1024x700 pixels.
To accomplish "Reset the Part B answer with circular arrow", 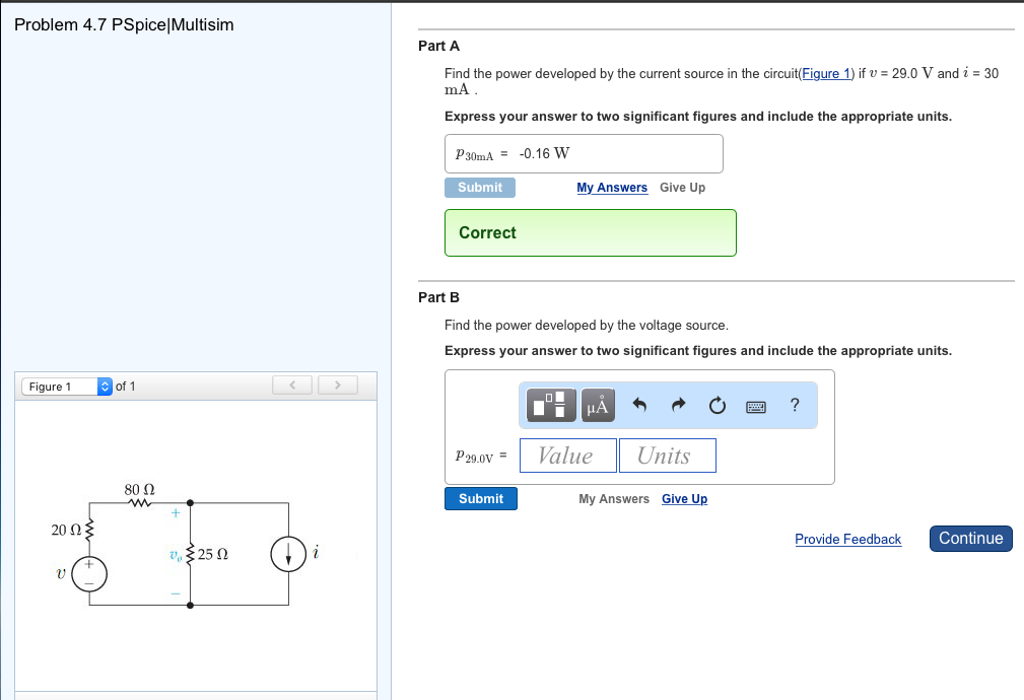I will (x=716, y=404).
